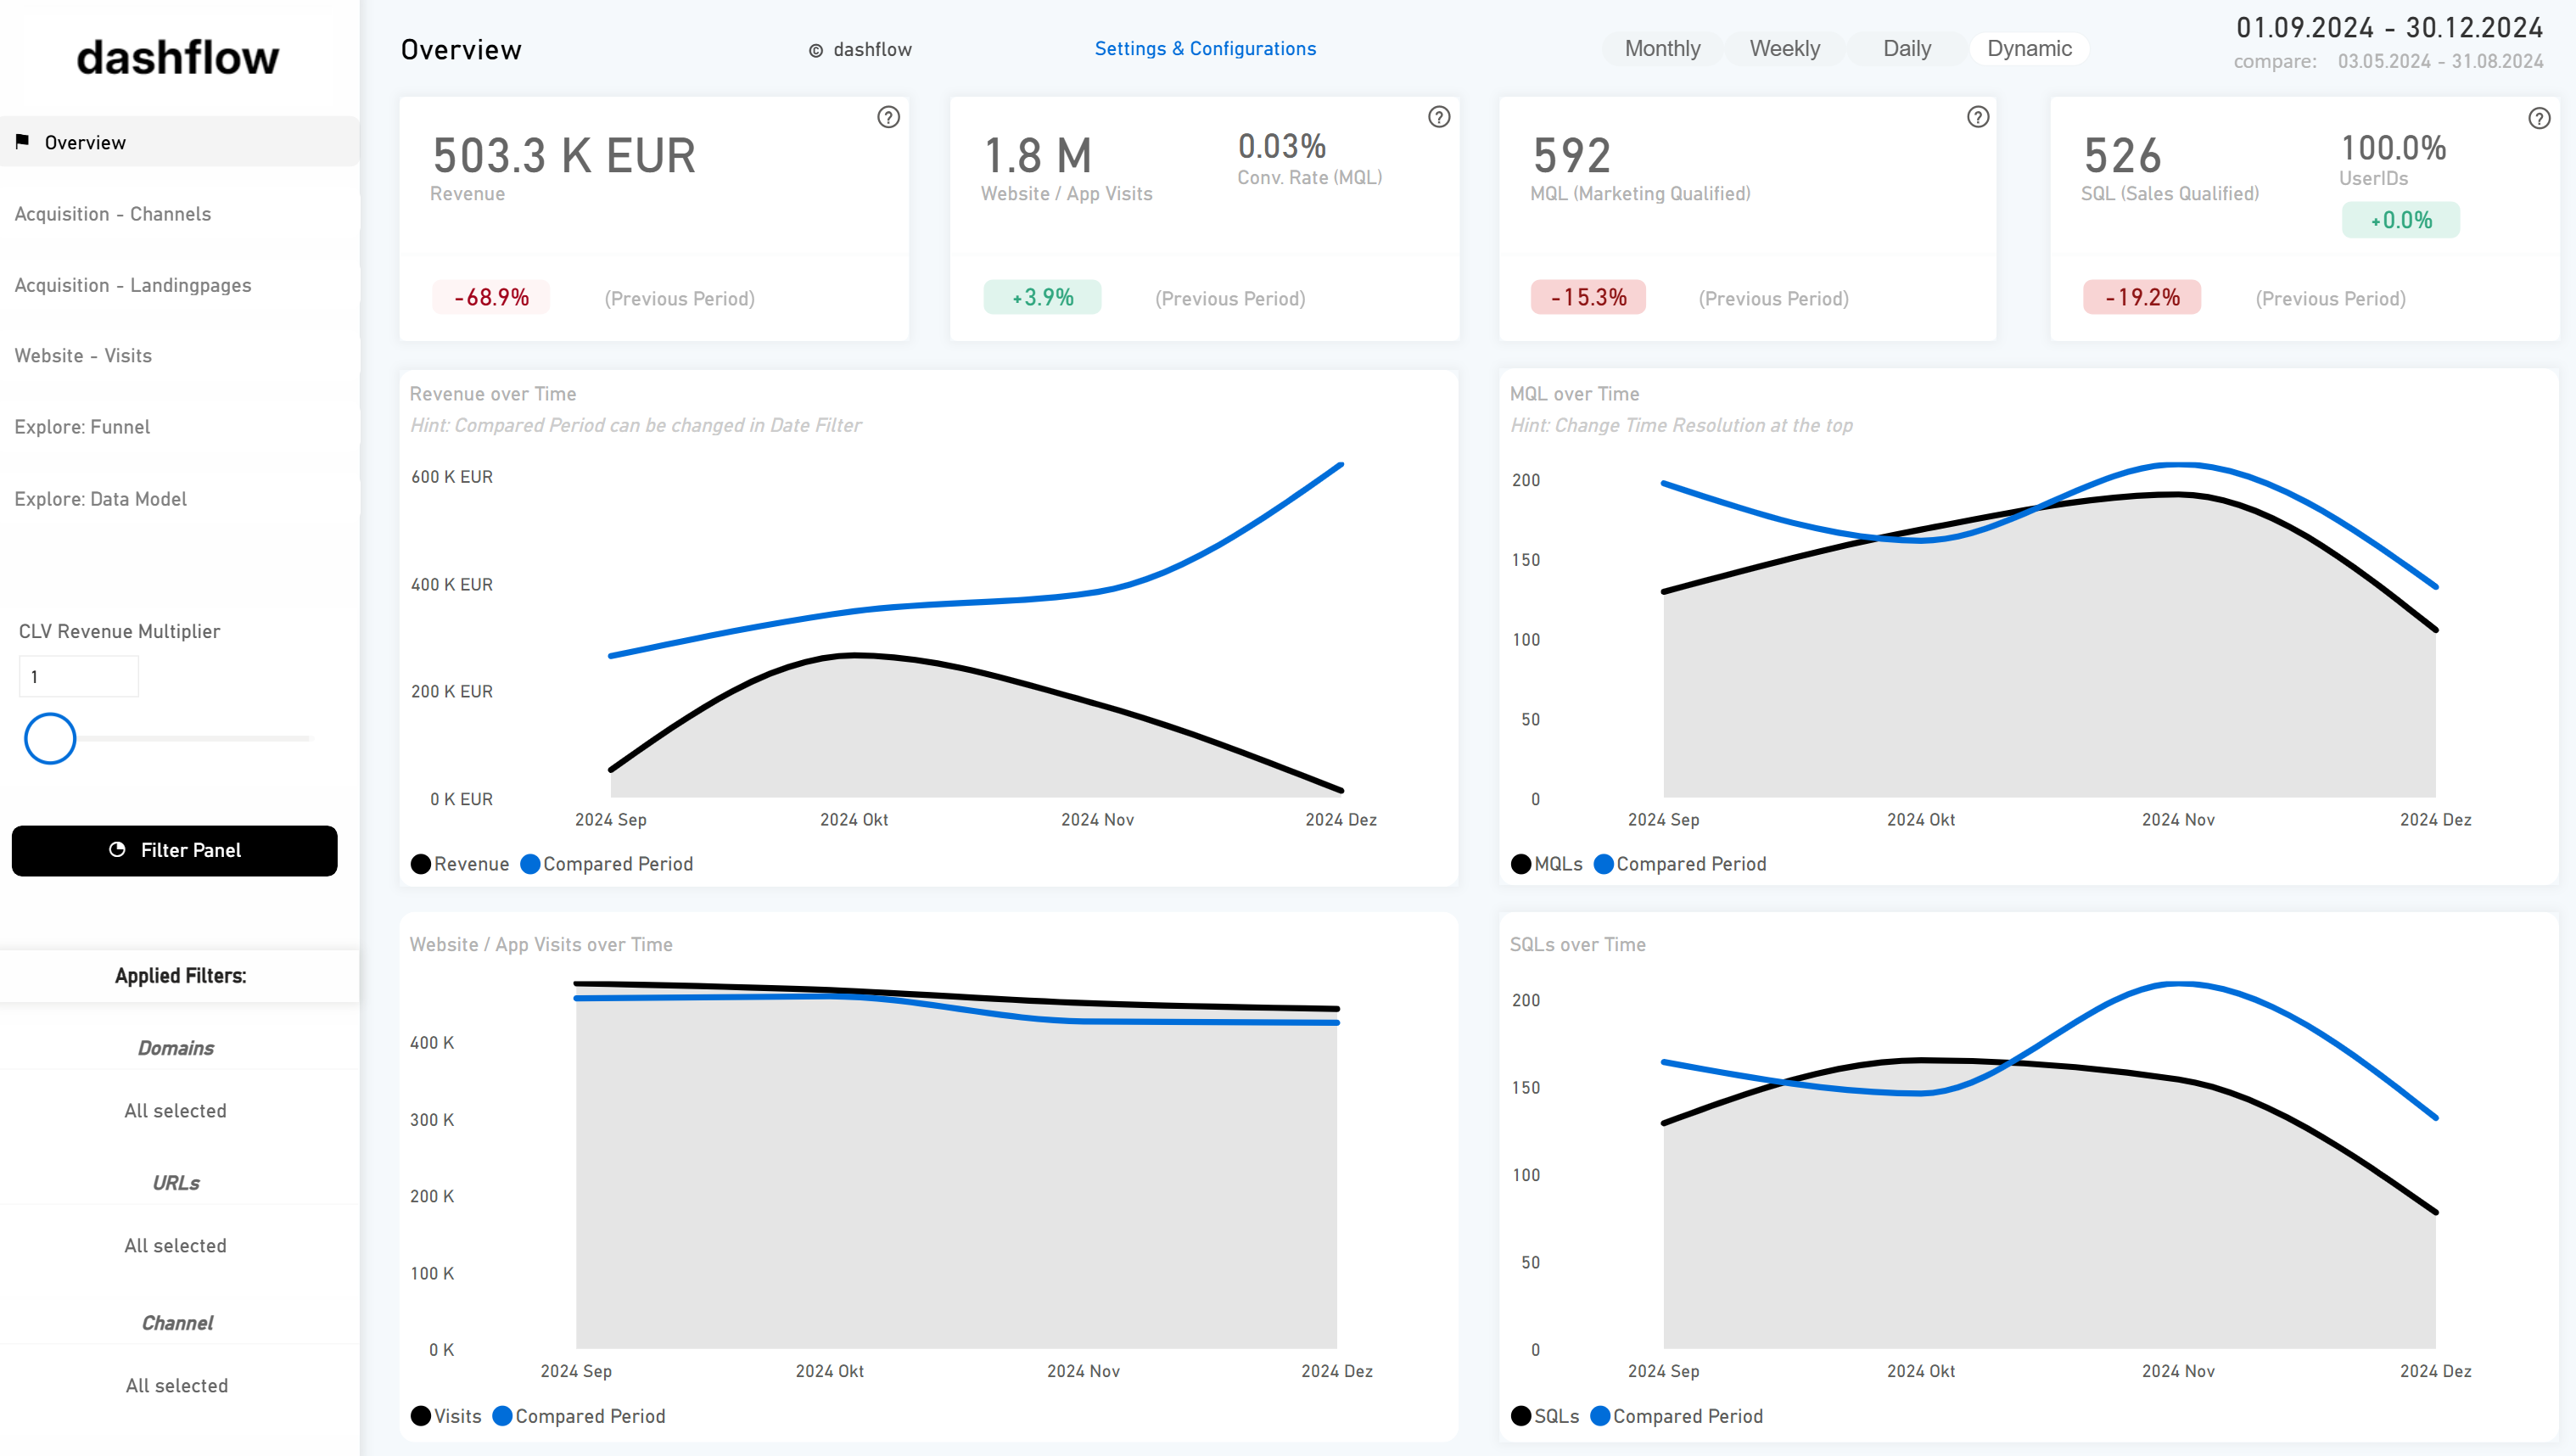The width and height of the screenshot is (2576, 1456).
Task: Switch time resolution to Weekly
Action: (x=1784, y=48)
